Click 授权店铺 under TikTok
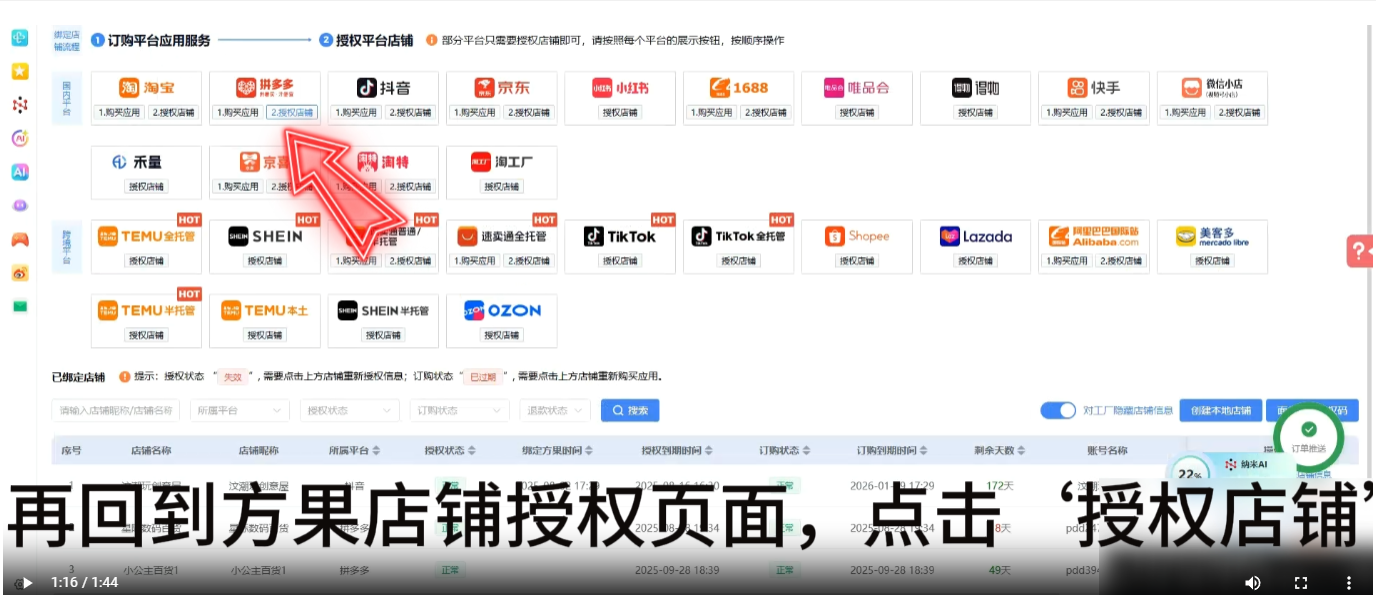1376x595 pixels. click(620, 261)
